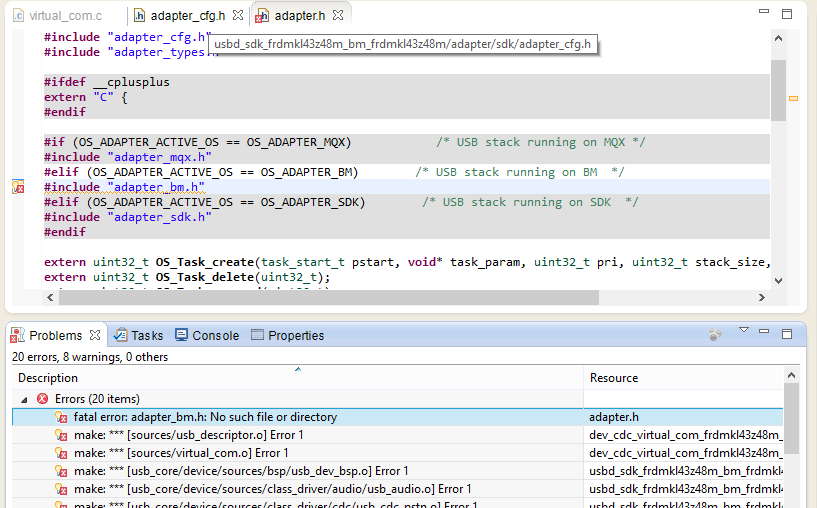Open the Properties view tab
Screen dimensions: 817x508
(x=288, y=336)
